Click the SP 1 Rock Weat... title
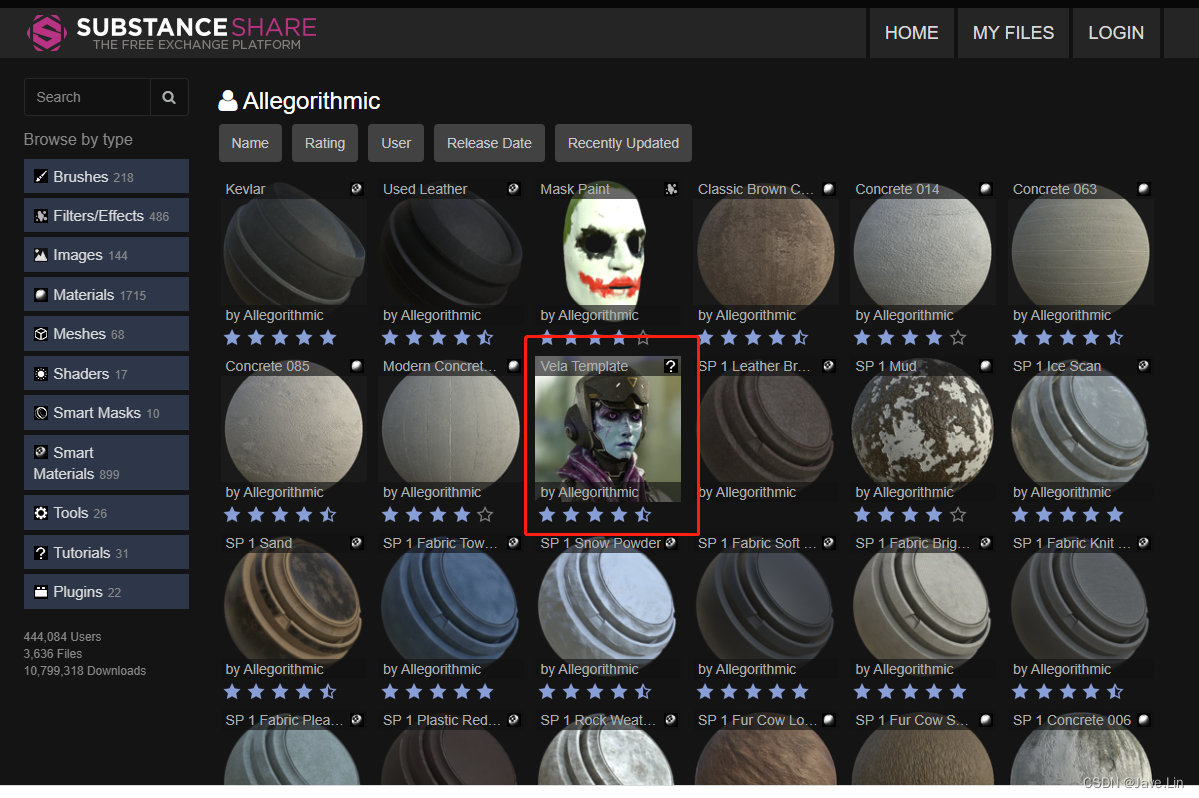1199x798 pixels. [598, 720]
